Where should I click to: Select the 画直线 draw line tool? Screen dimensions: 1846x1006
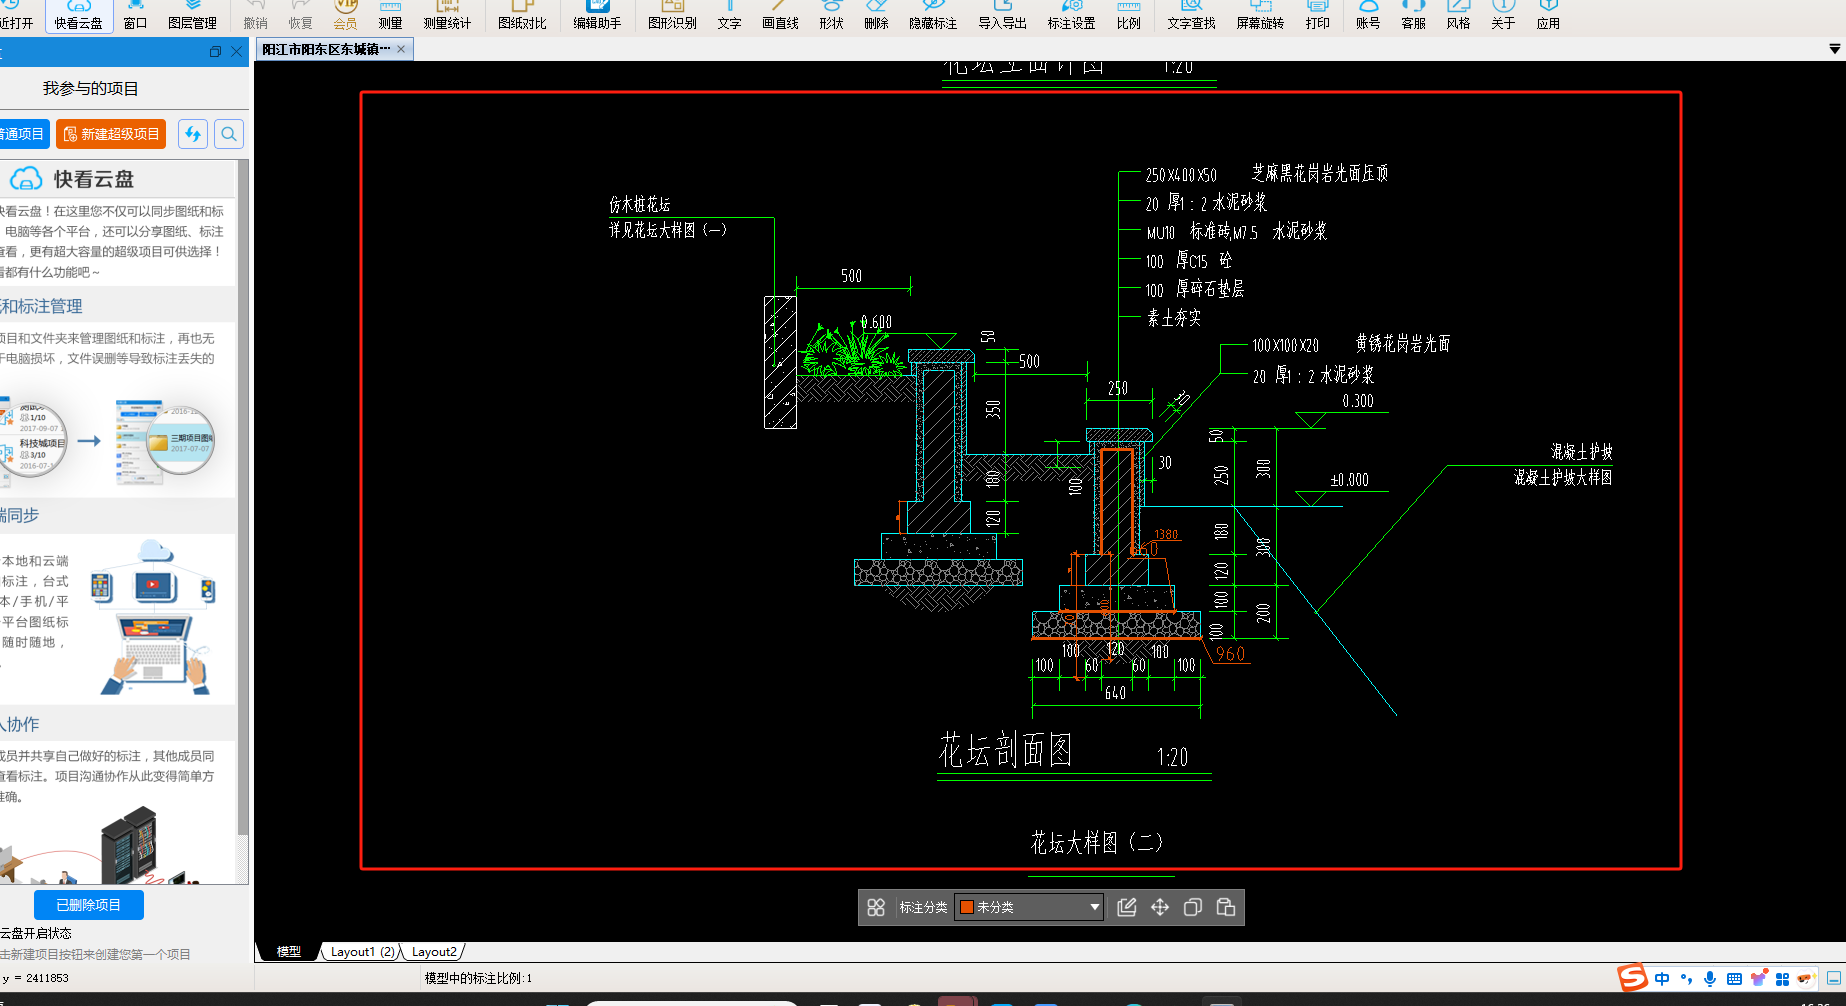click(780, 15)
